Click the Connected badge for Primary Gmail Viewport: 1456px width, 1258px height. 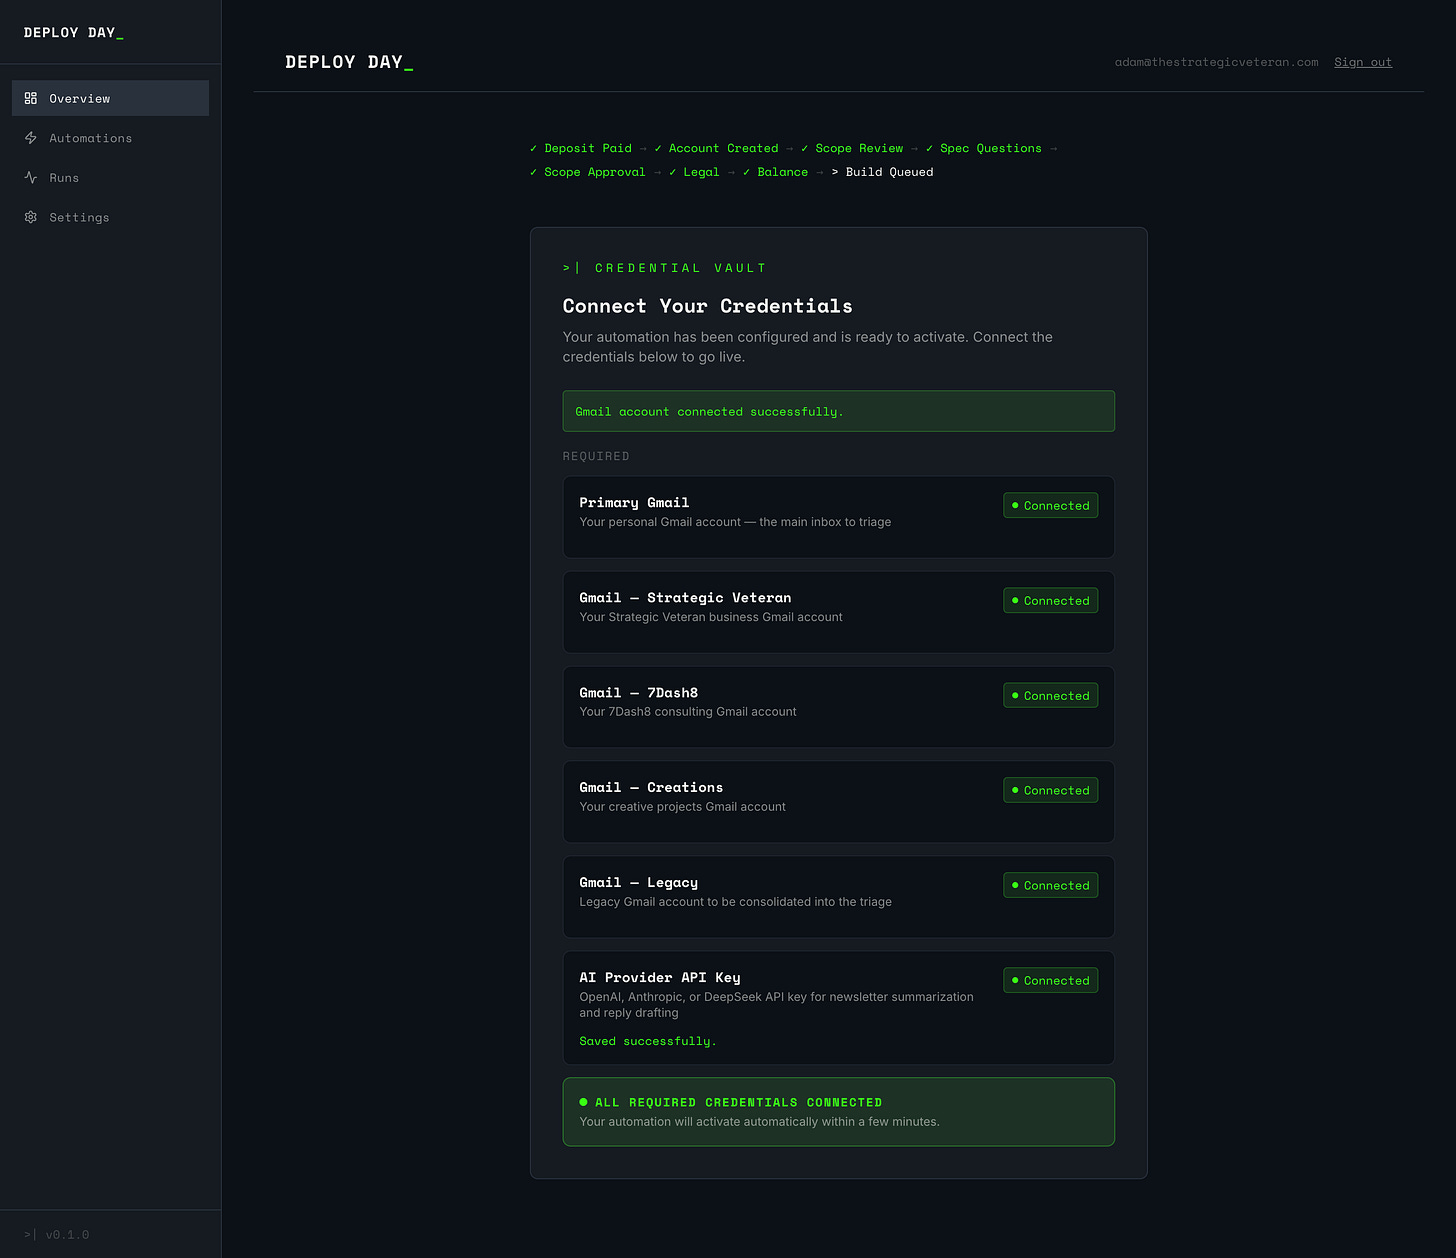1050,505
